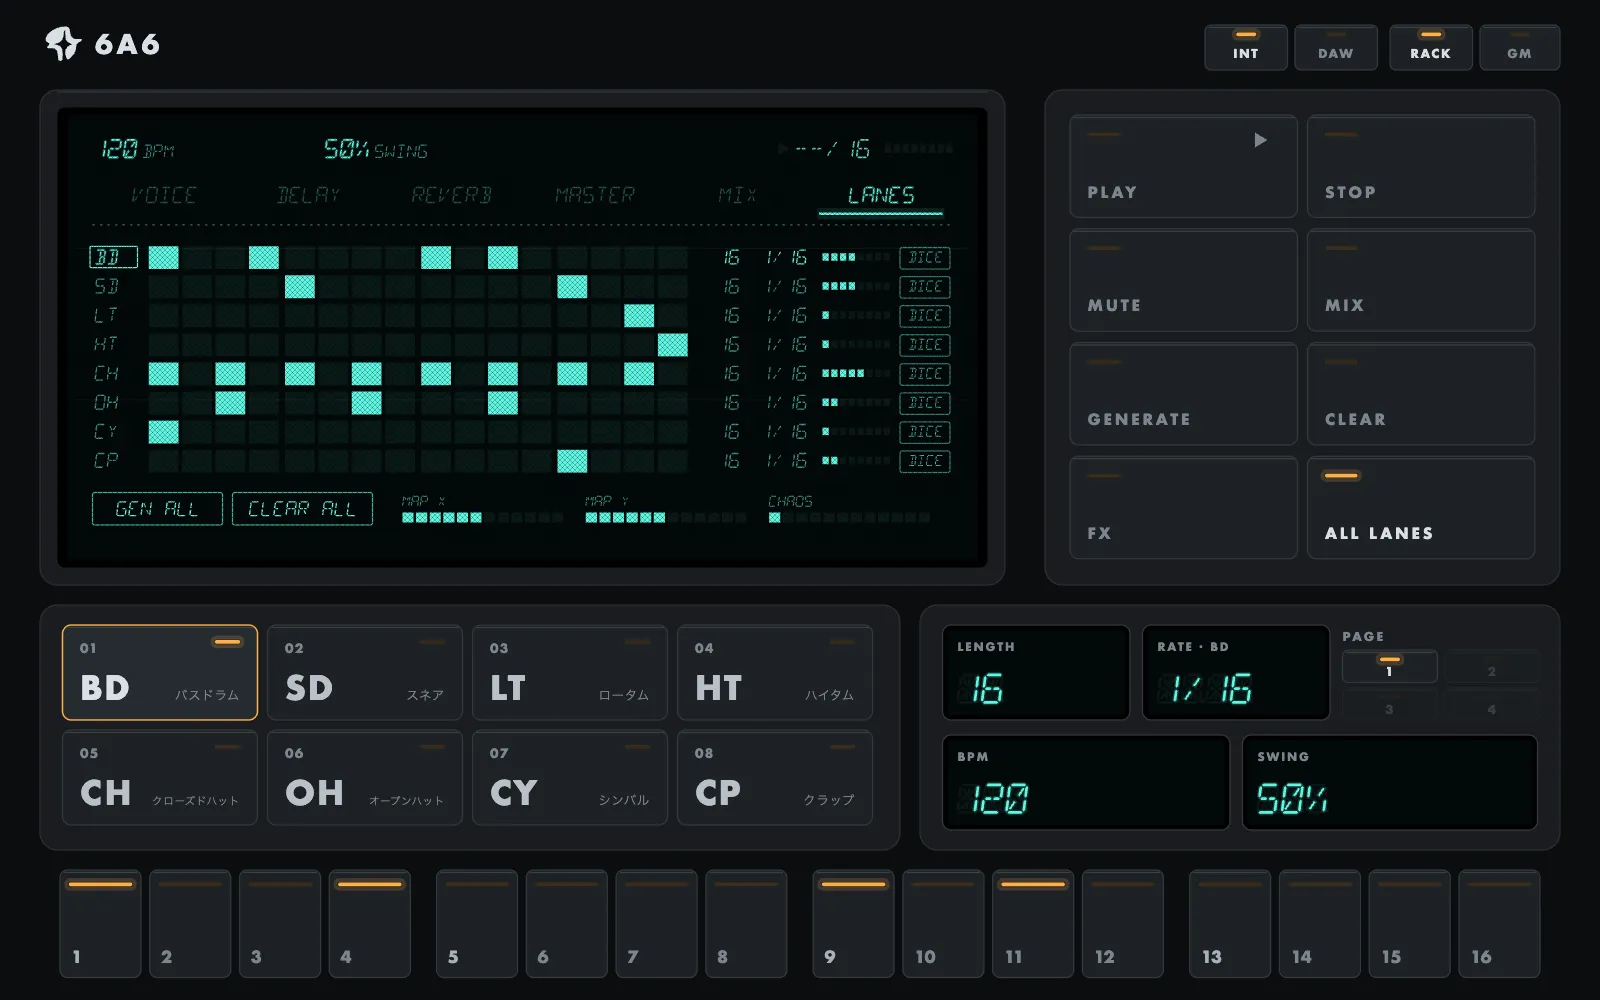Toggle step 7 pad
Viewport: 1600px width, 1000px height.
point(656,924)
